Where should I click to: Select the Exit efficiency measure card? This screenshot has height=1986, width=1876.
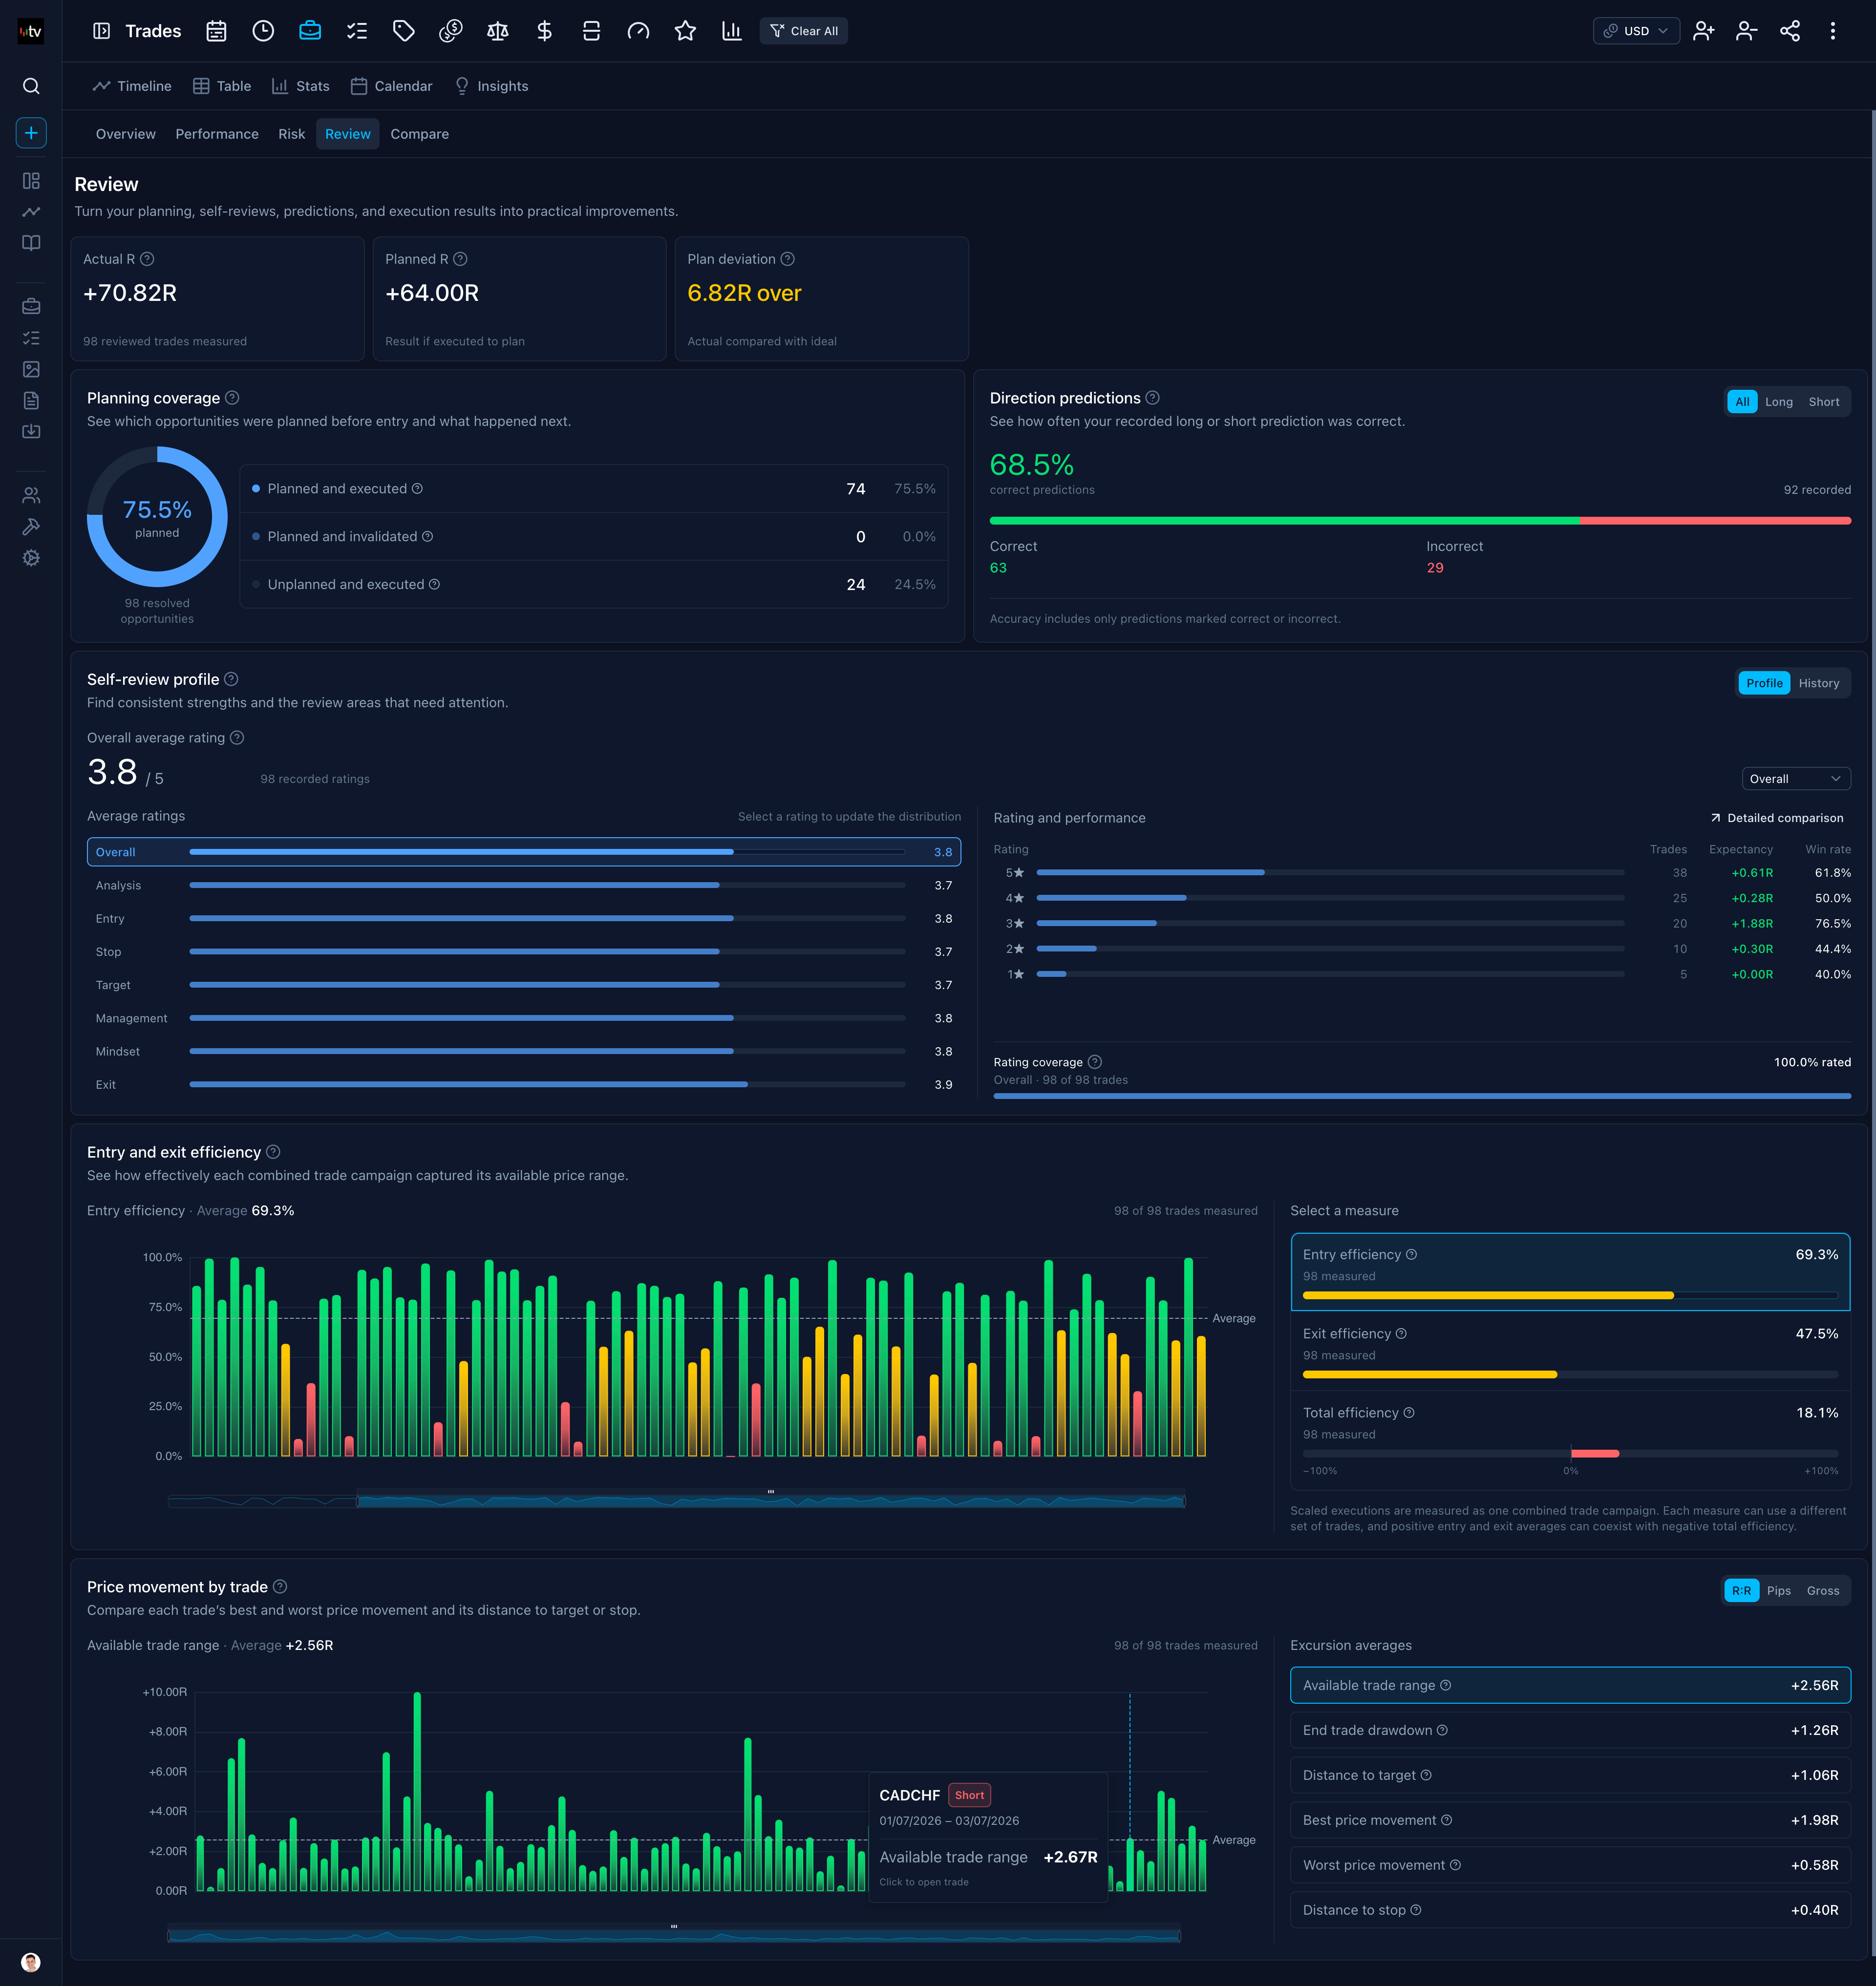coord(1570,1351)
